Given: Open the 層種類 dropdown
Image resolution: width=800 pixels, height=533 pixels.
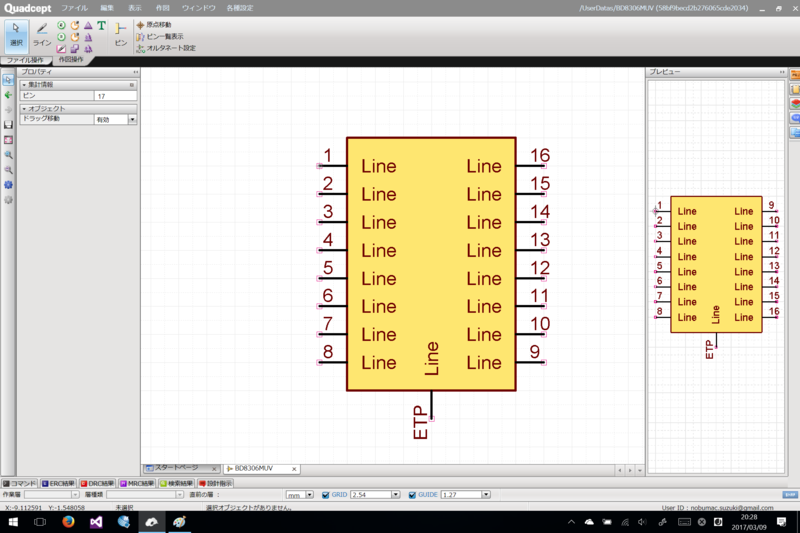Looking at the screenshot, I should click(x=180, y=495).
